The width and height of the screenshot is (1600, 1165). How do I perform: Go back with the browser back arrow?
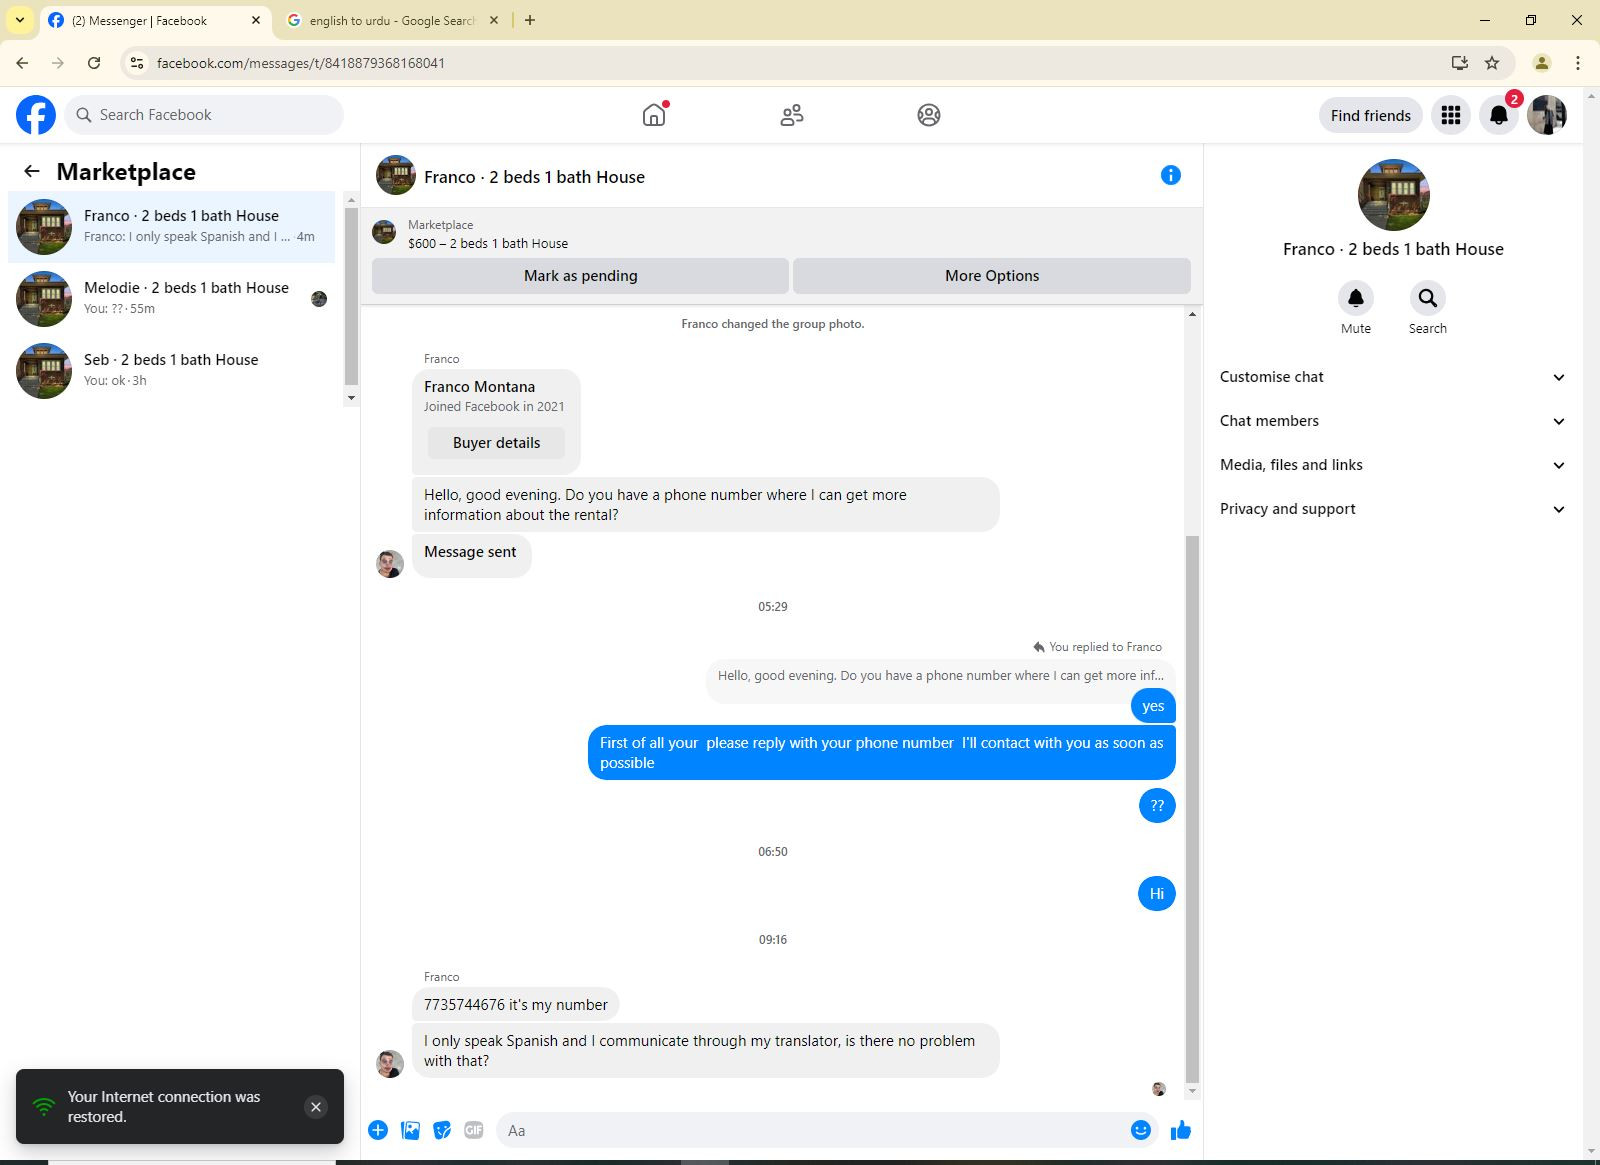click(x=22, y=63)
